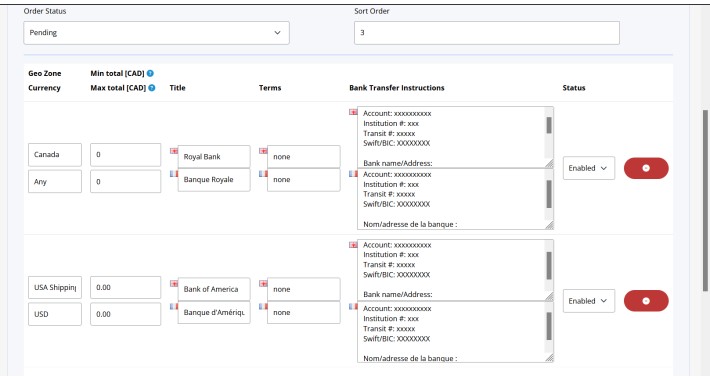This screenshot has width=710, height=380.
Task: Grab scrollbar in Bank of America English instructions
Action: pos(549,266)
